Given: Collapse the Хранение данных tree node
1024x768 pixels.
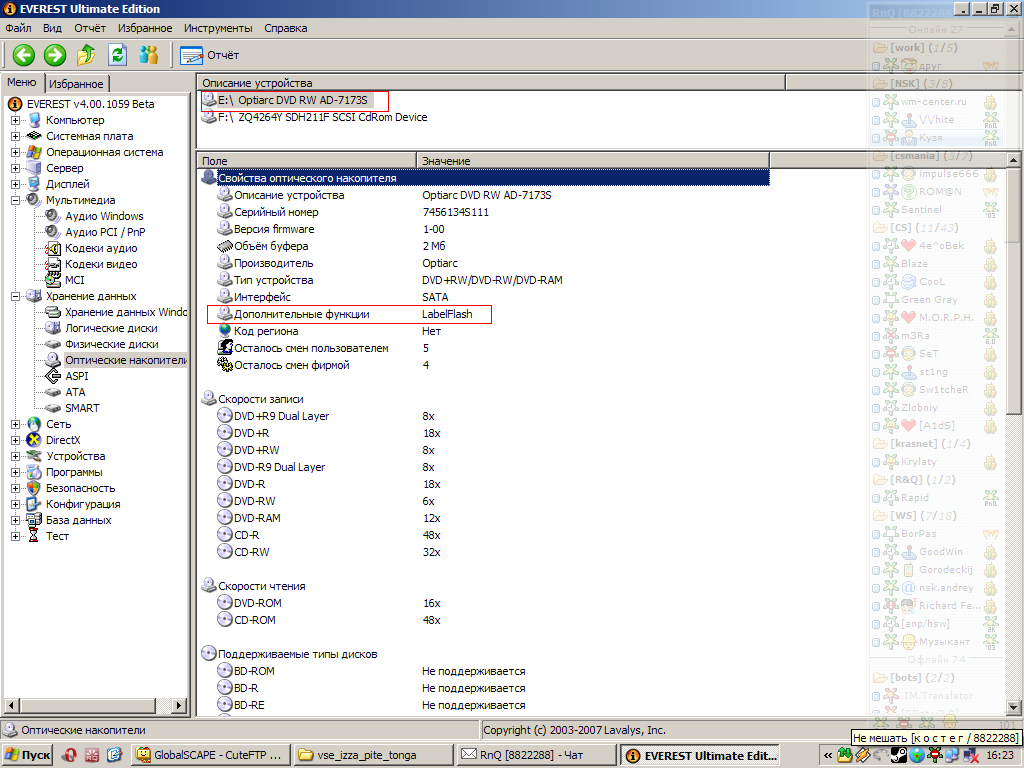Looking at the screenshot, I should point(15,296).
